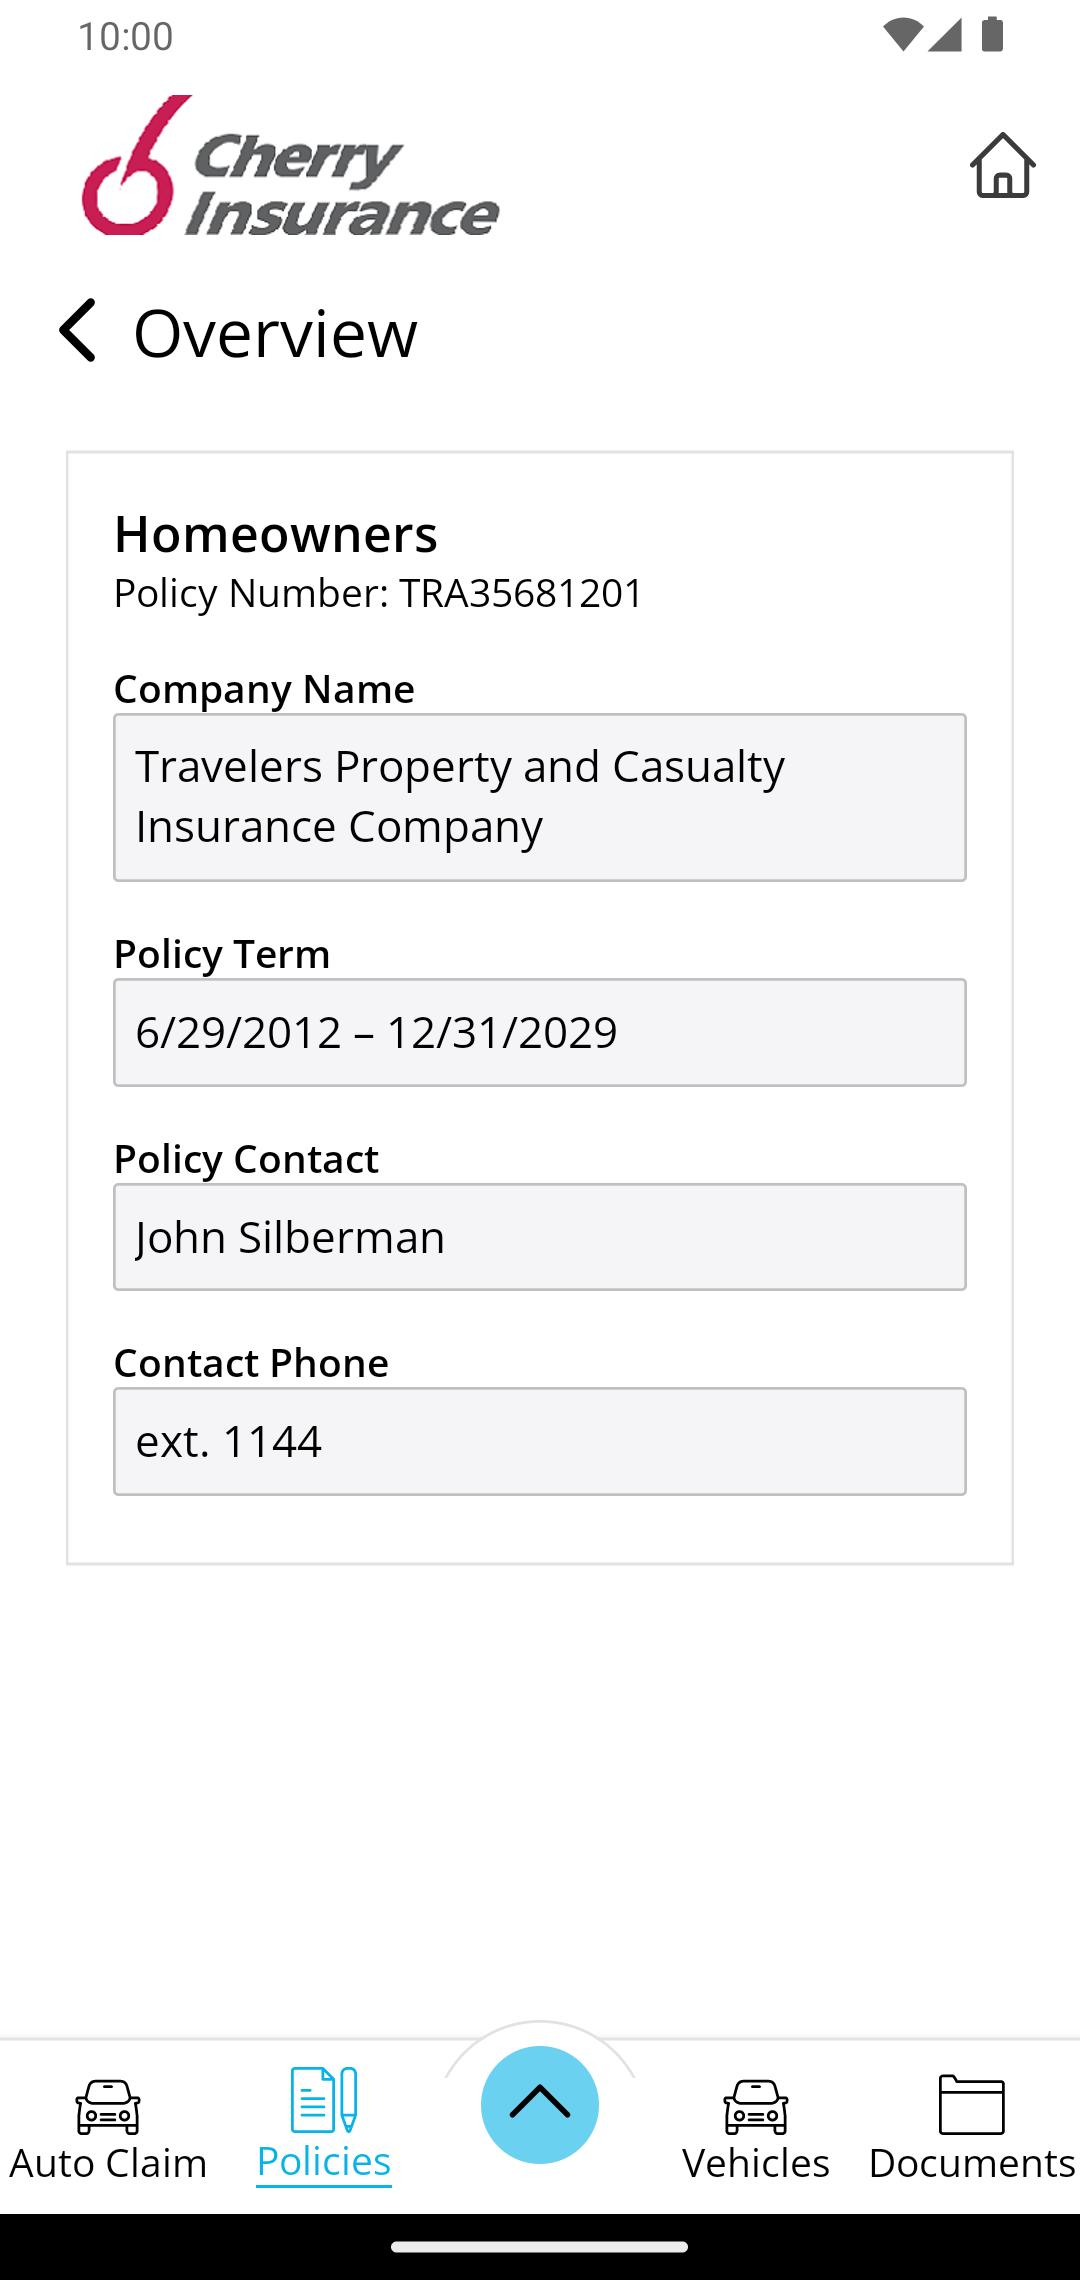1080x2280 pixels.
Task: Switch to the Auto Claim tab label
Action: coord(108,2163)
